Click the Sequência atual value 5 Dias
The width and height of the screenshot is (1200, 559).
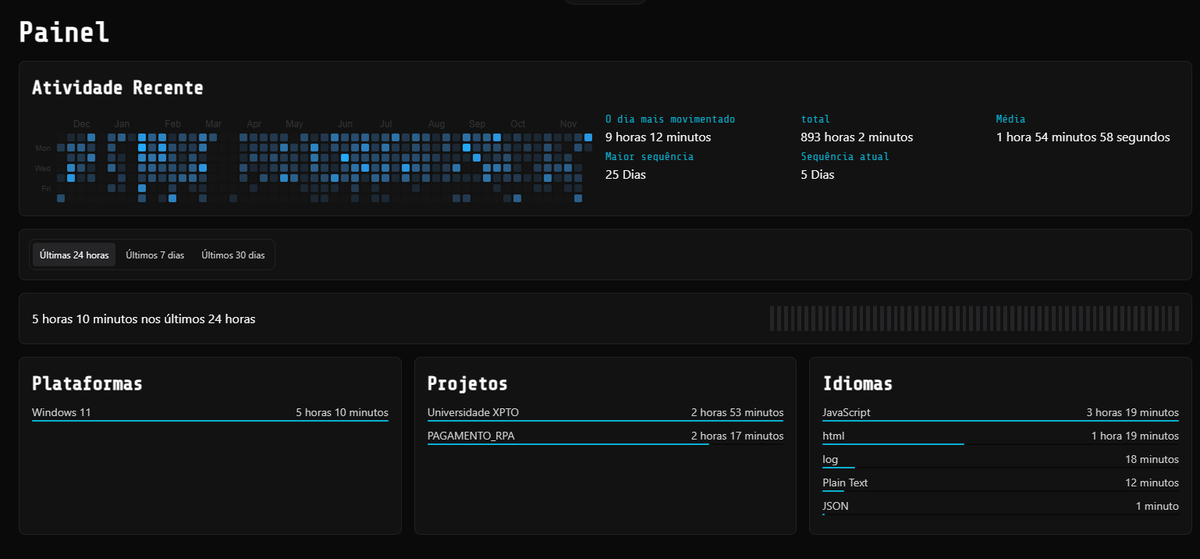point(816,175)
